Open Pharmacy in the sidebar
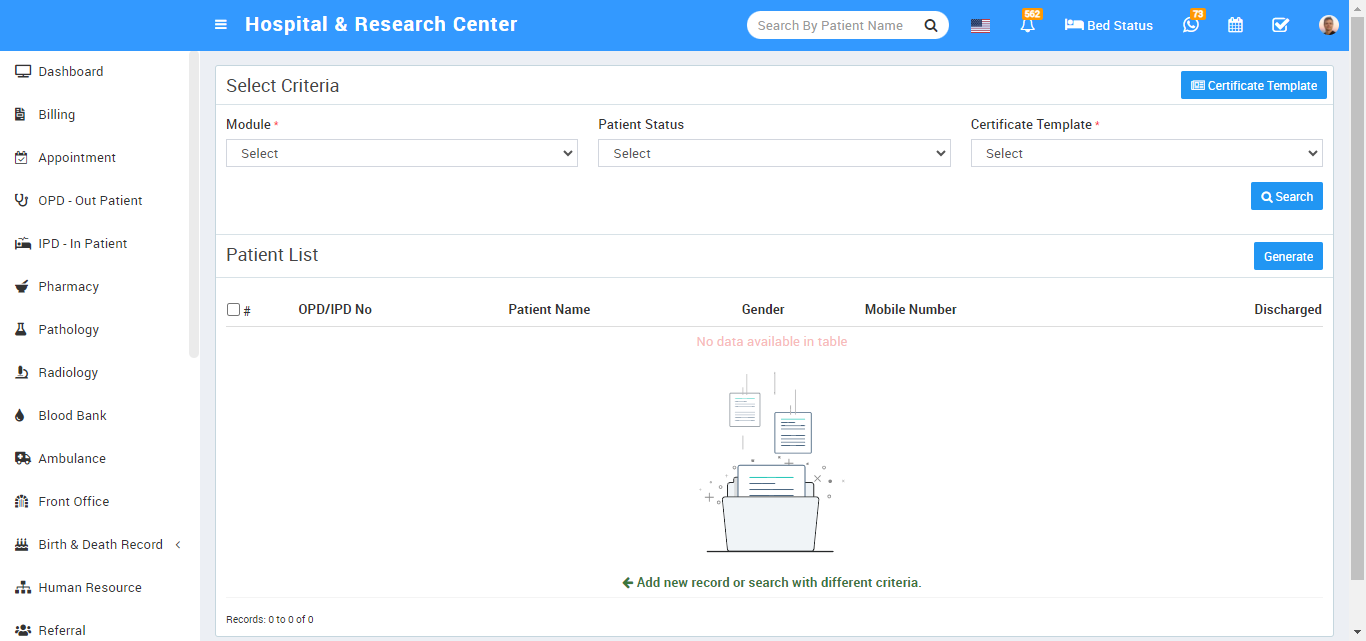Image resolution: width=1366 pixels, height=641 pixels. 68,287
